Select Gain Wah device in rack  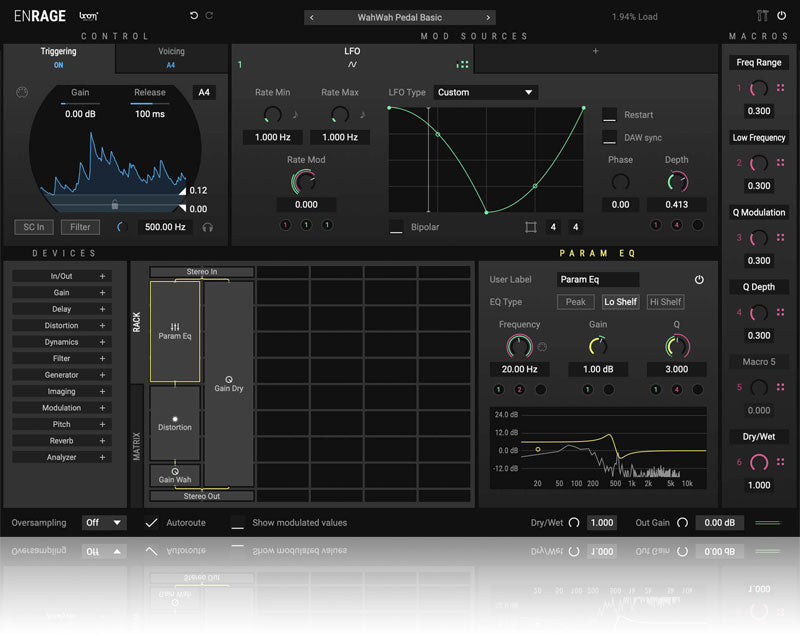click(x=175, y=475)
